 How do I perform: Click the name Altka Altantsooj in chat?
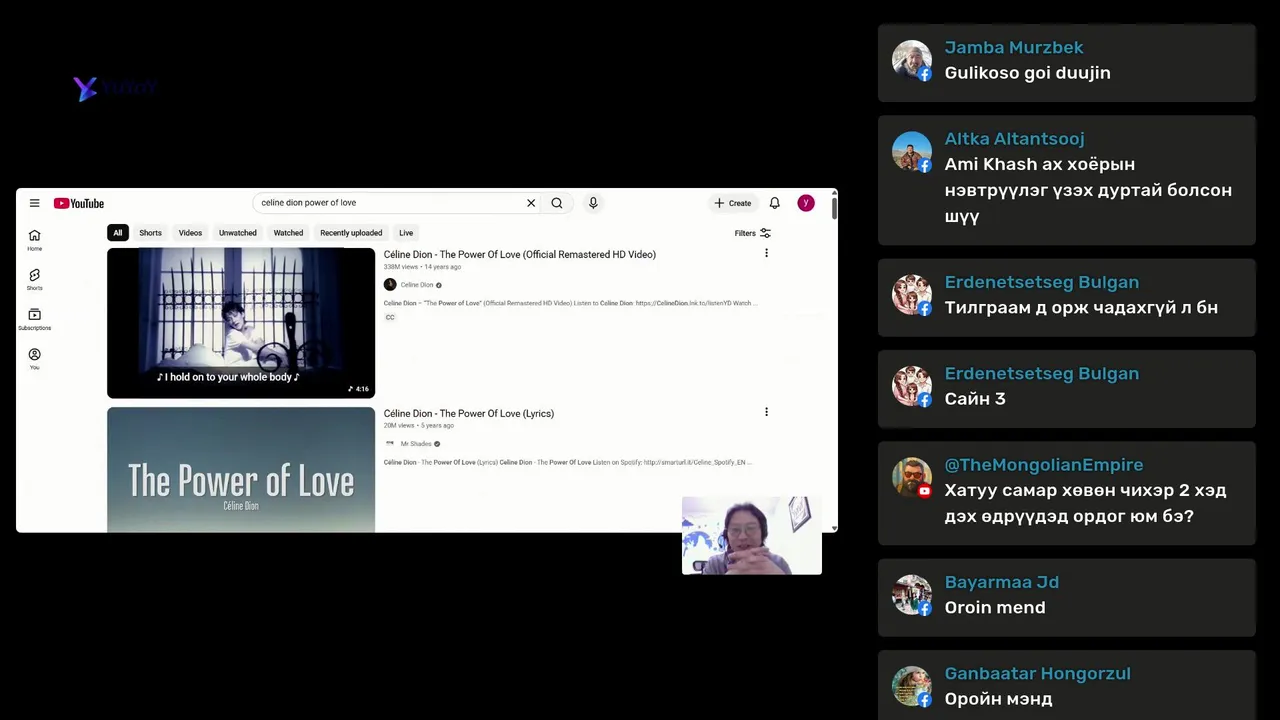1015,139
